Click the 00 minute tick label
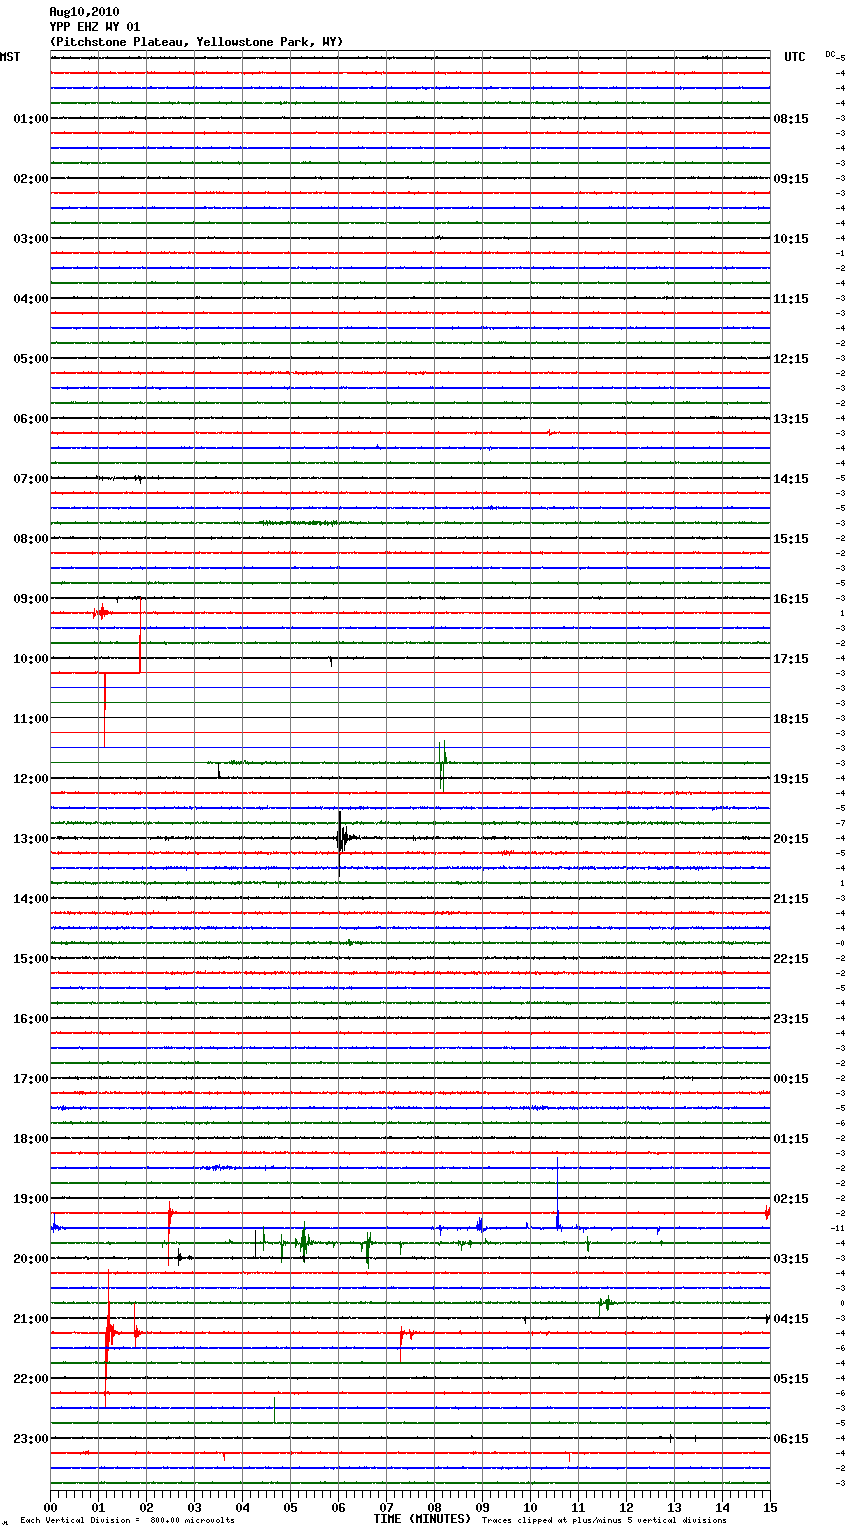The width and height of the screenshot is (850, 1534). point(50,1507)
